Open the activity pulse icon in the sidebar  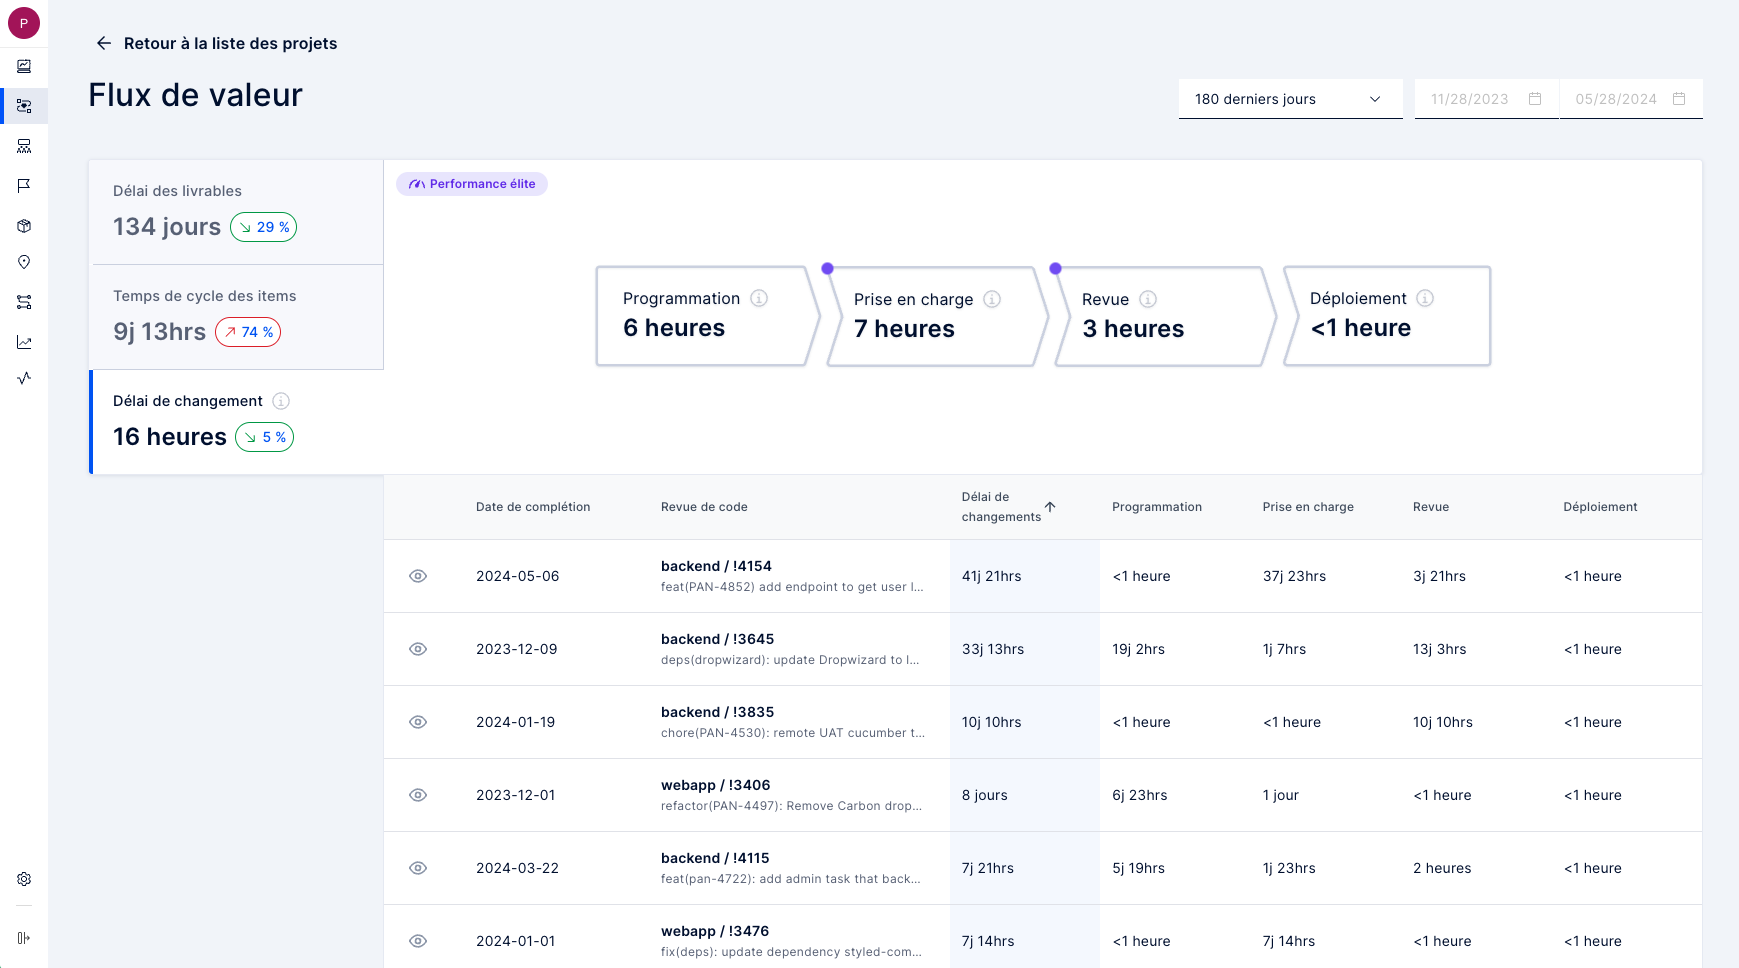pyautogui.click(x=24, y=378)
